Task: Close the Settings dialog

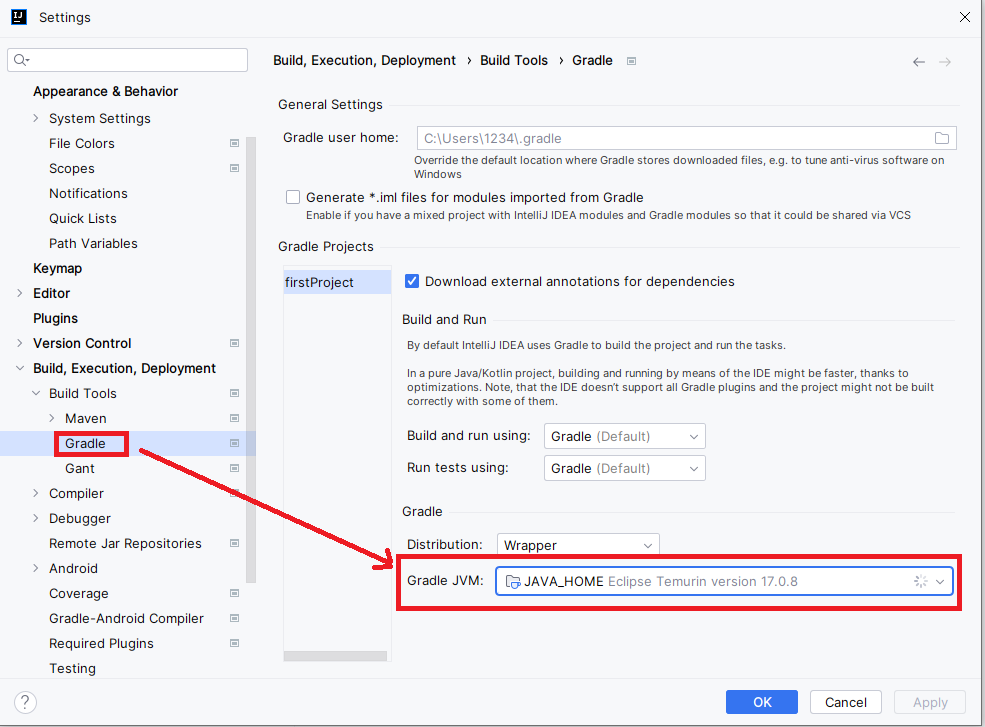Action: 965,17
